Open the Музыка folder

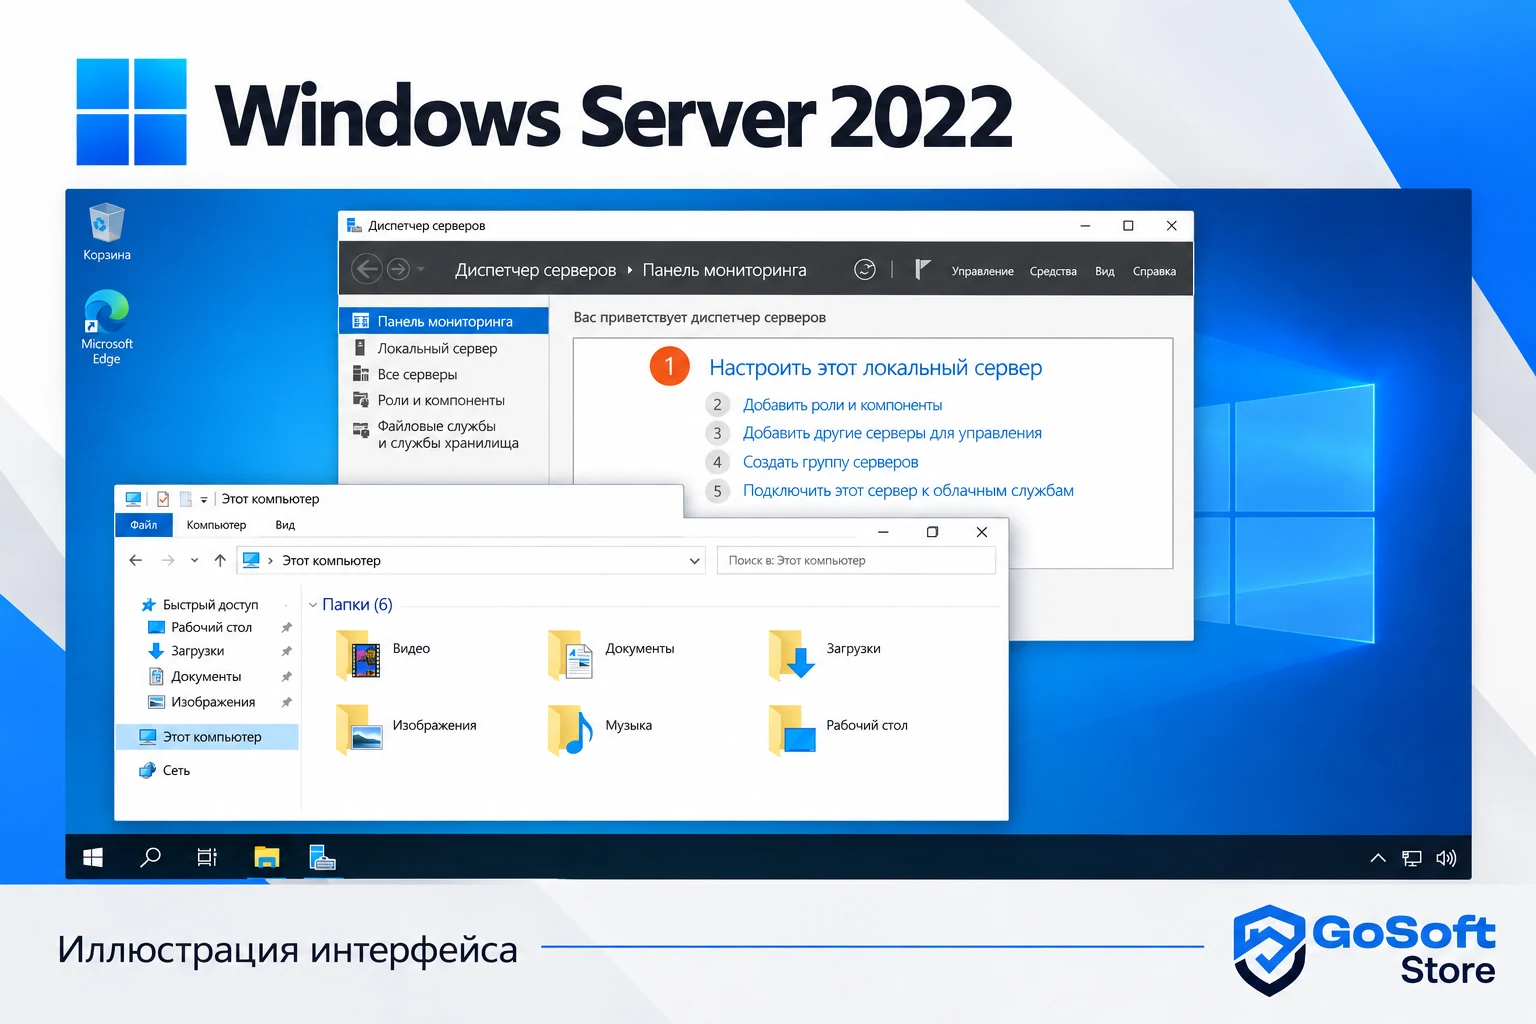click(x=600, y=729)
